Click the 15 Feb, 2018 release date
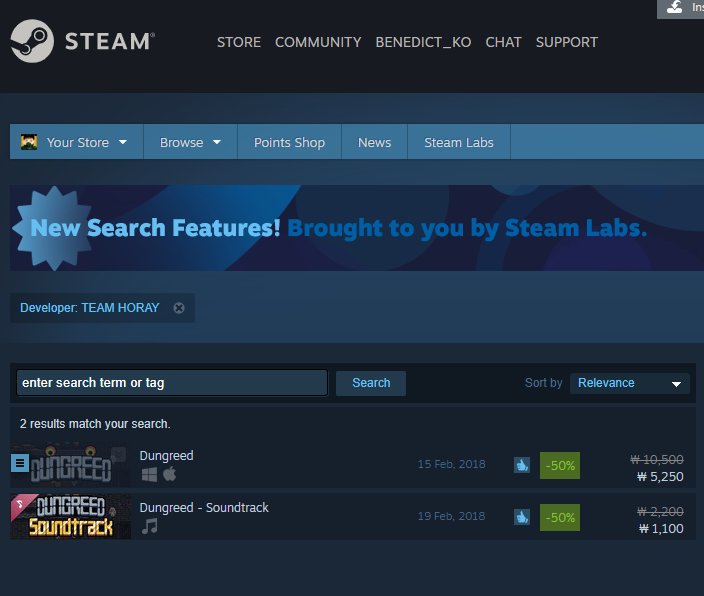Screen dimensions: 704x596 pos(451,464)
